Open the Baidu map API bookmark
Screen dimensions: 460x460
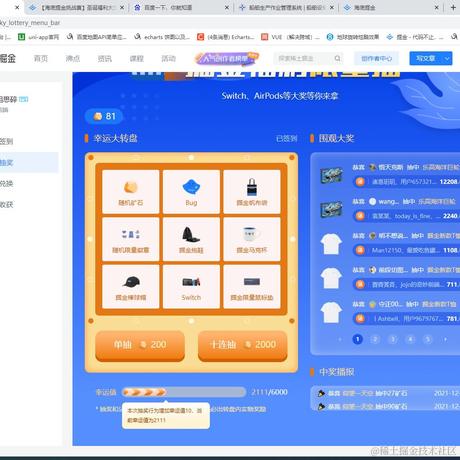click(x=97, y=37)
